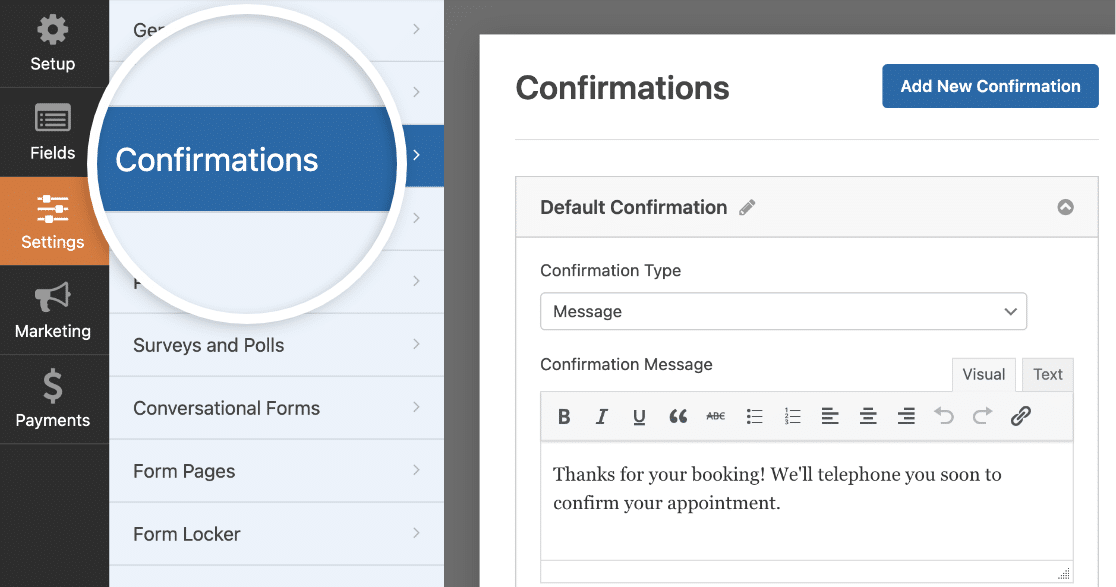The width and height of the screenshot is (1116, 587).
Task: Toggle italic formatting
Action: 601,416
